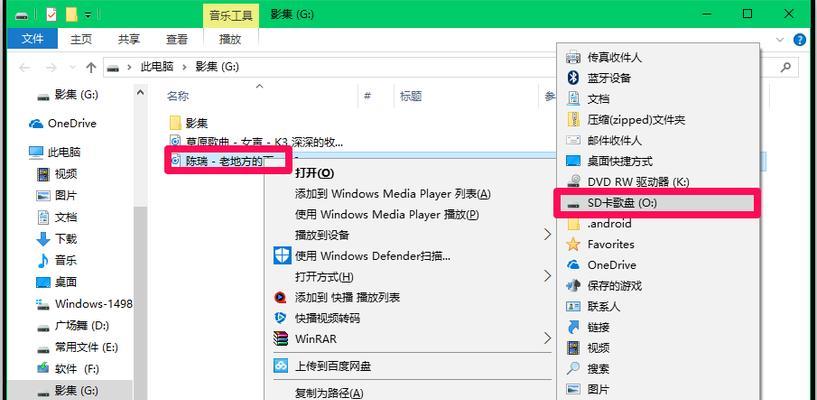Image resolution: width=817 pixels, height=400 pixels.
Task: Switch to the 查看 ribbon tab
Action: [177, 39]
